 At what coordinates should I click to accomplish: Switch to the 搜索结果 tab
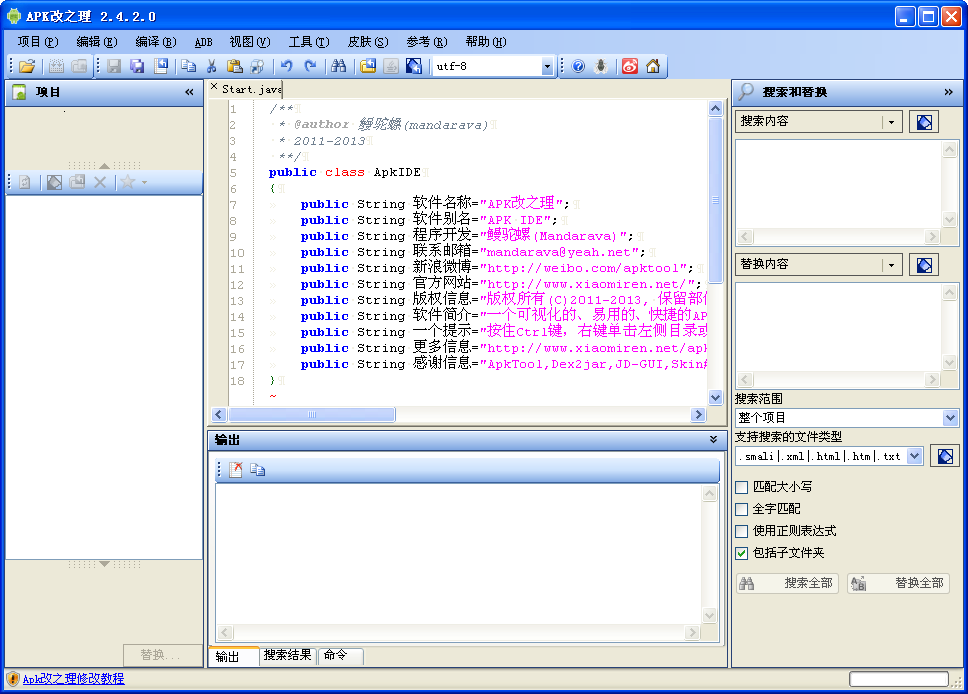pos(287,655)
